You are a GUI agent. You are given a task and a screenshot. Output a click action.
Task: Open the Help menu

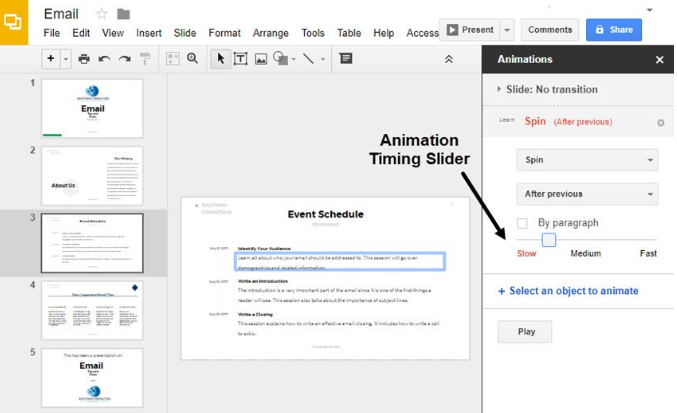pyautogui.click(x=383, y=33)
